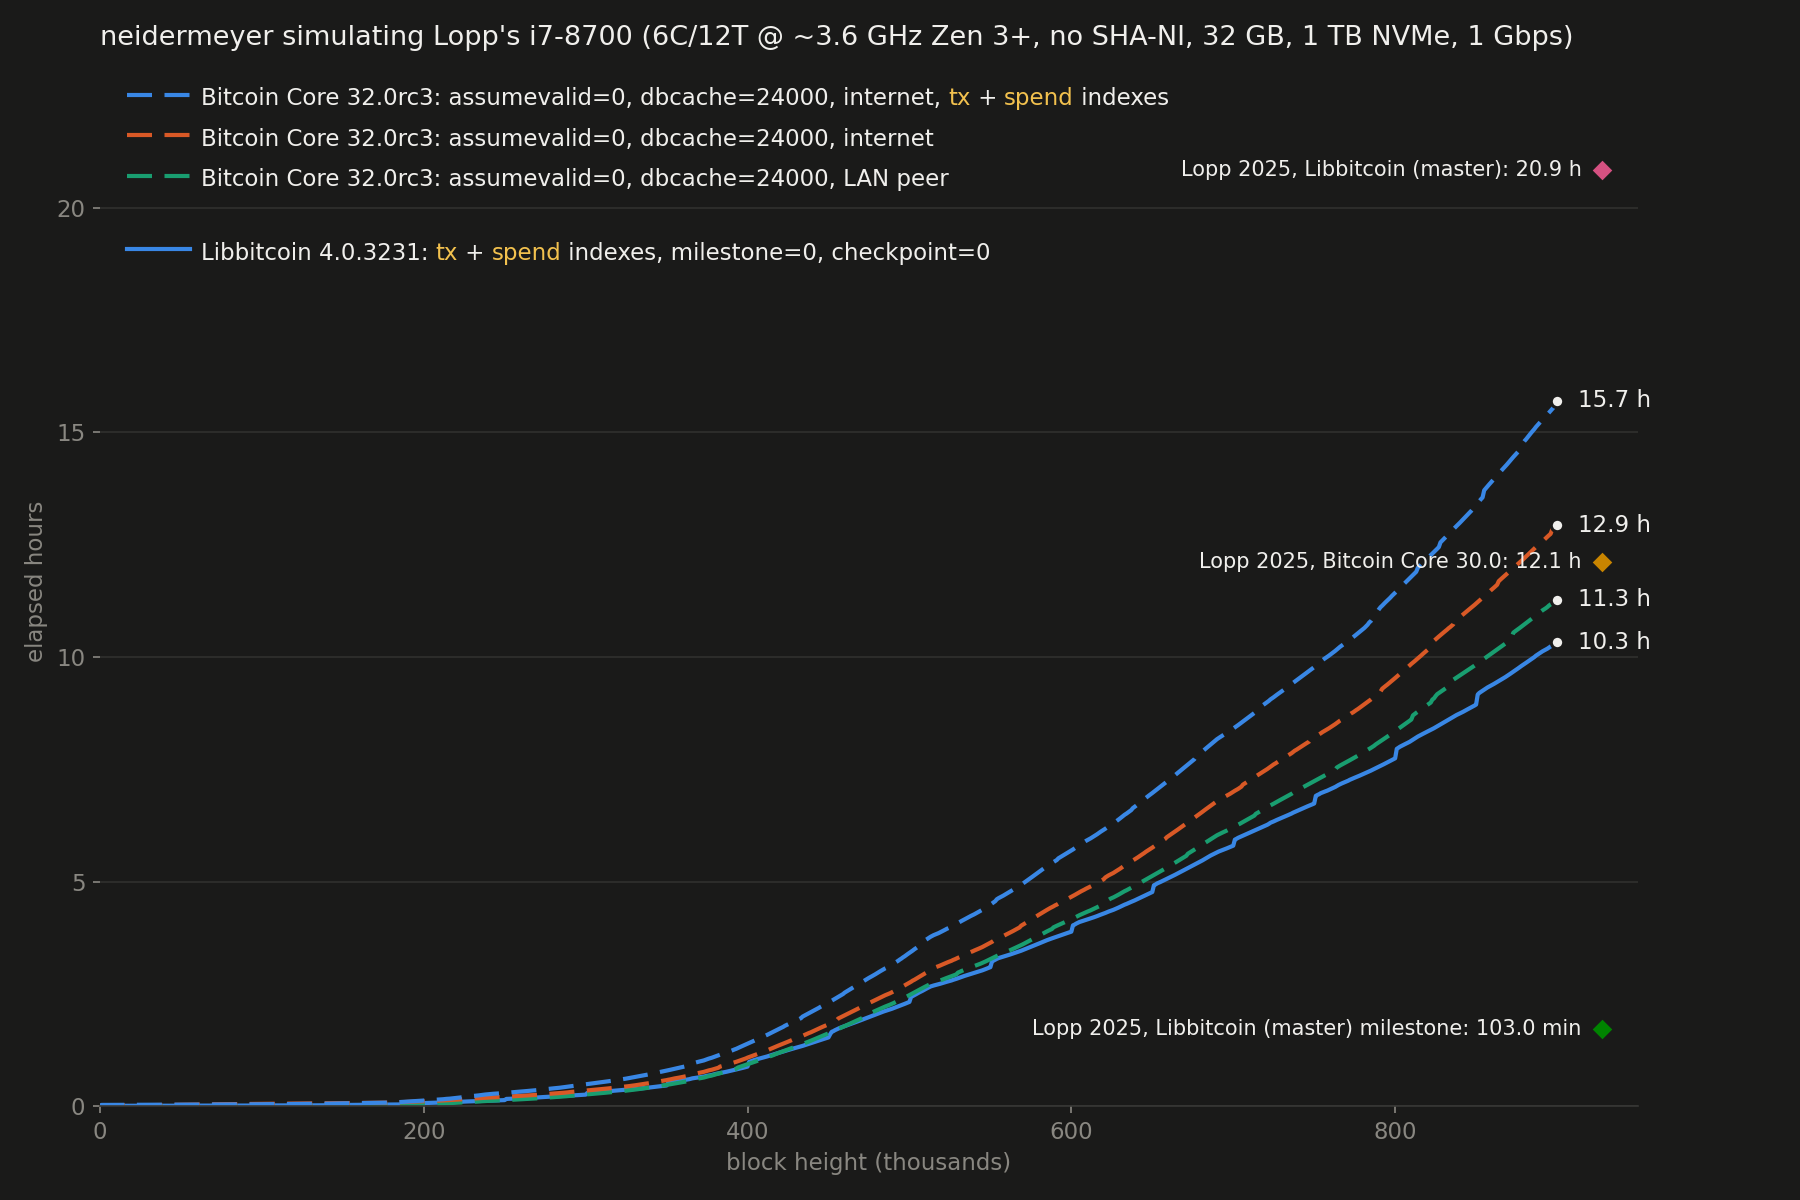This screenshot has width=1800, height=1200.
Task: Click the yellow 'tx' word in the Libbitcoin legend entry
Action: pyautogui.click(x=446, y=252)
